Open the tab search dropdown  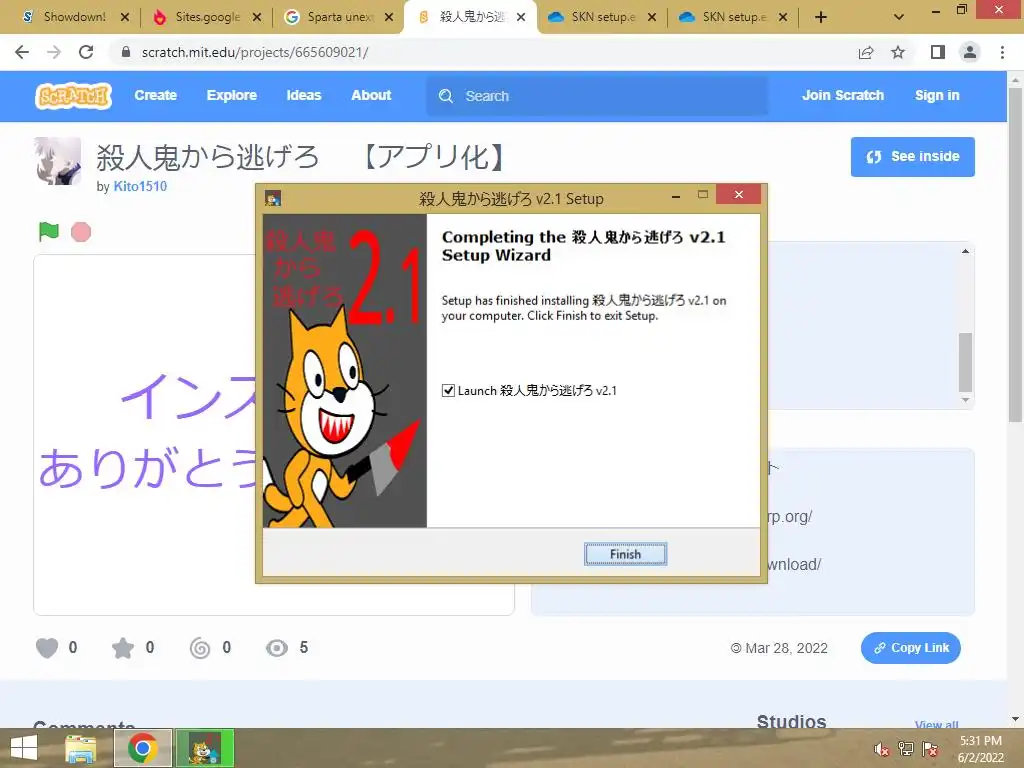[x=899, y=17]
